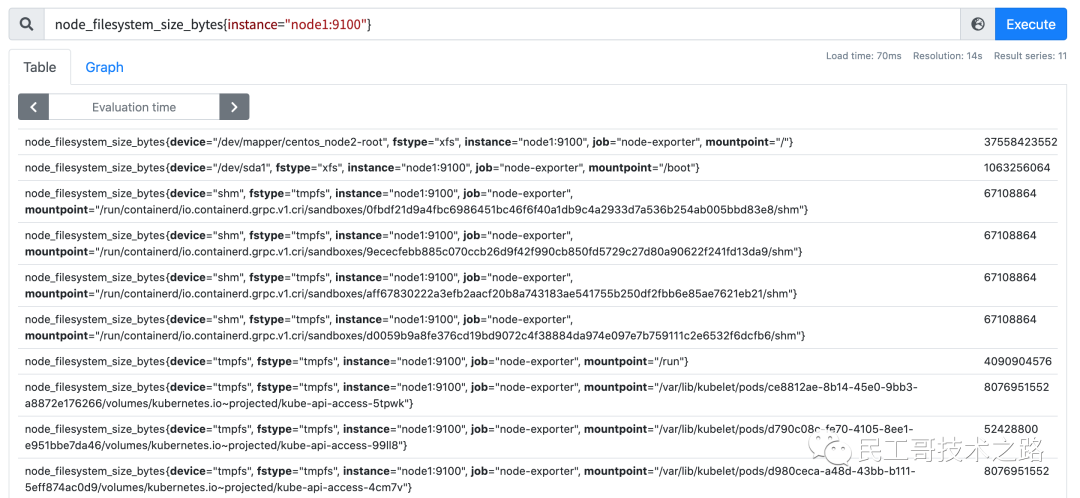This screenshot has width=1080, height=498.
Task: Open the metrics explorer globe icon
Action: (977, 24)
